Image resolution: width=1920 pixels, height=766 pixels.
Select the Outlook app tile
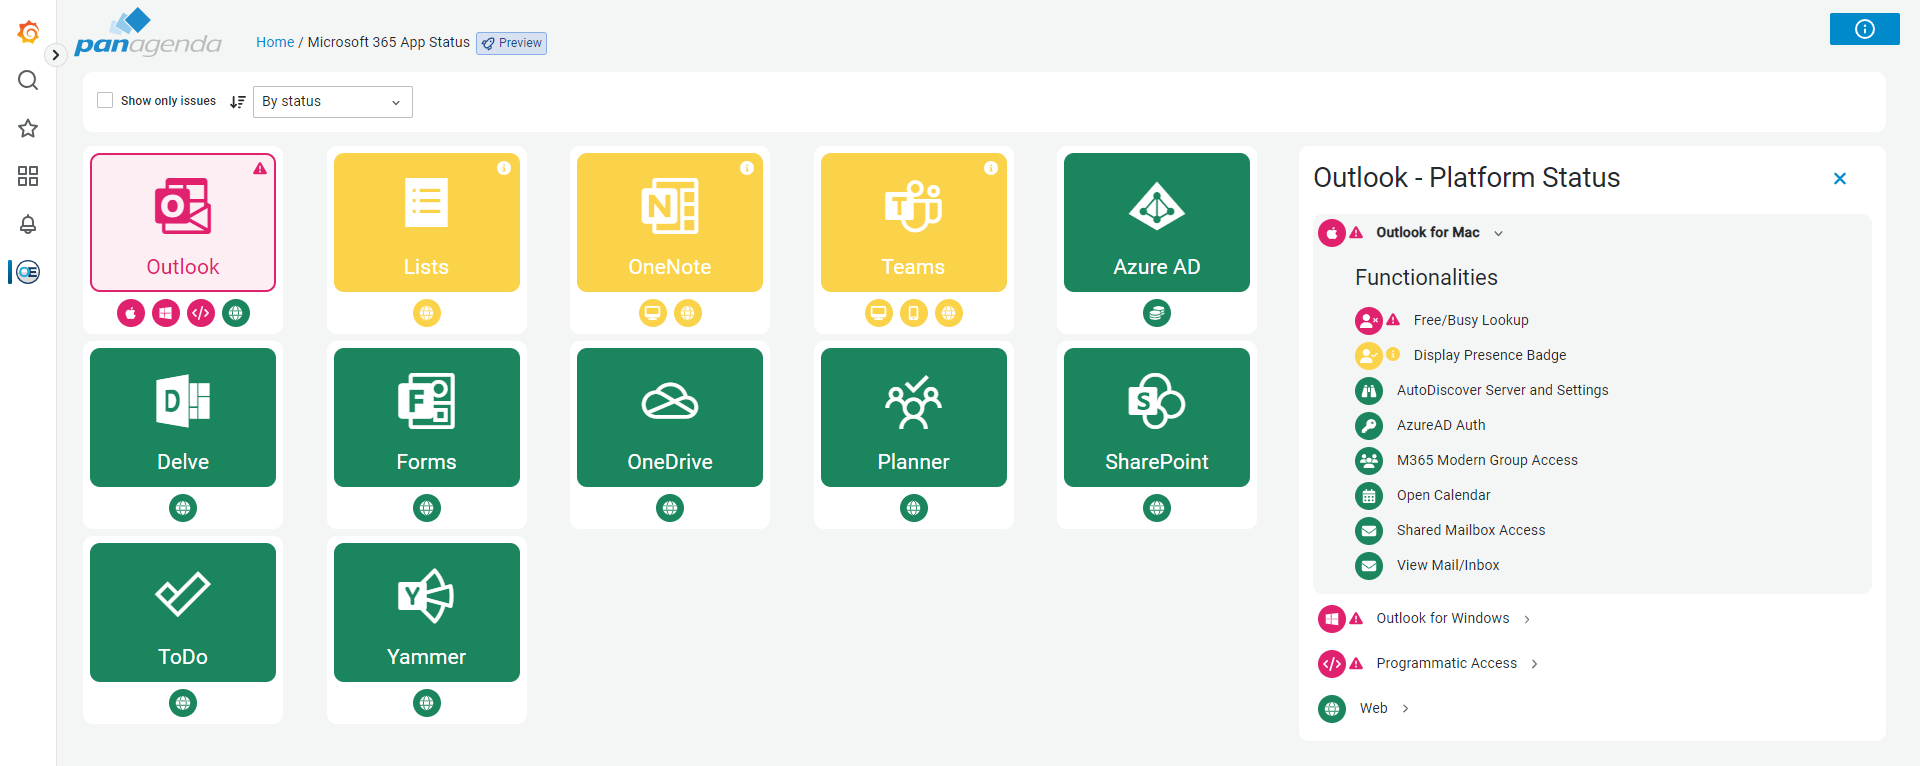pyautogui.click(x=183, y=222)
